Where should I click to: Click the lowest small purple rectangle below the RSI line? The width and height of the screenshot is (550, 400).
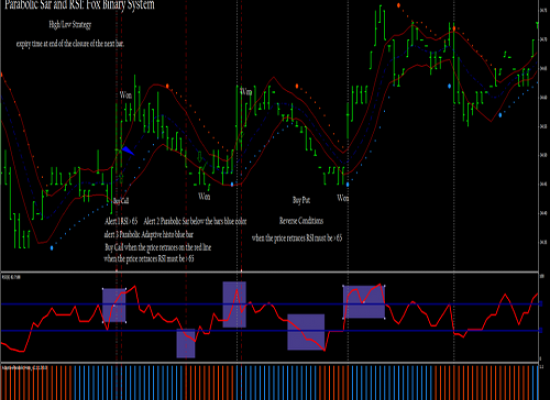186,344
